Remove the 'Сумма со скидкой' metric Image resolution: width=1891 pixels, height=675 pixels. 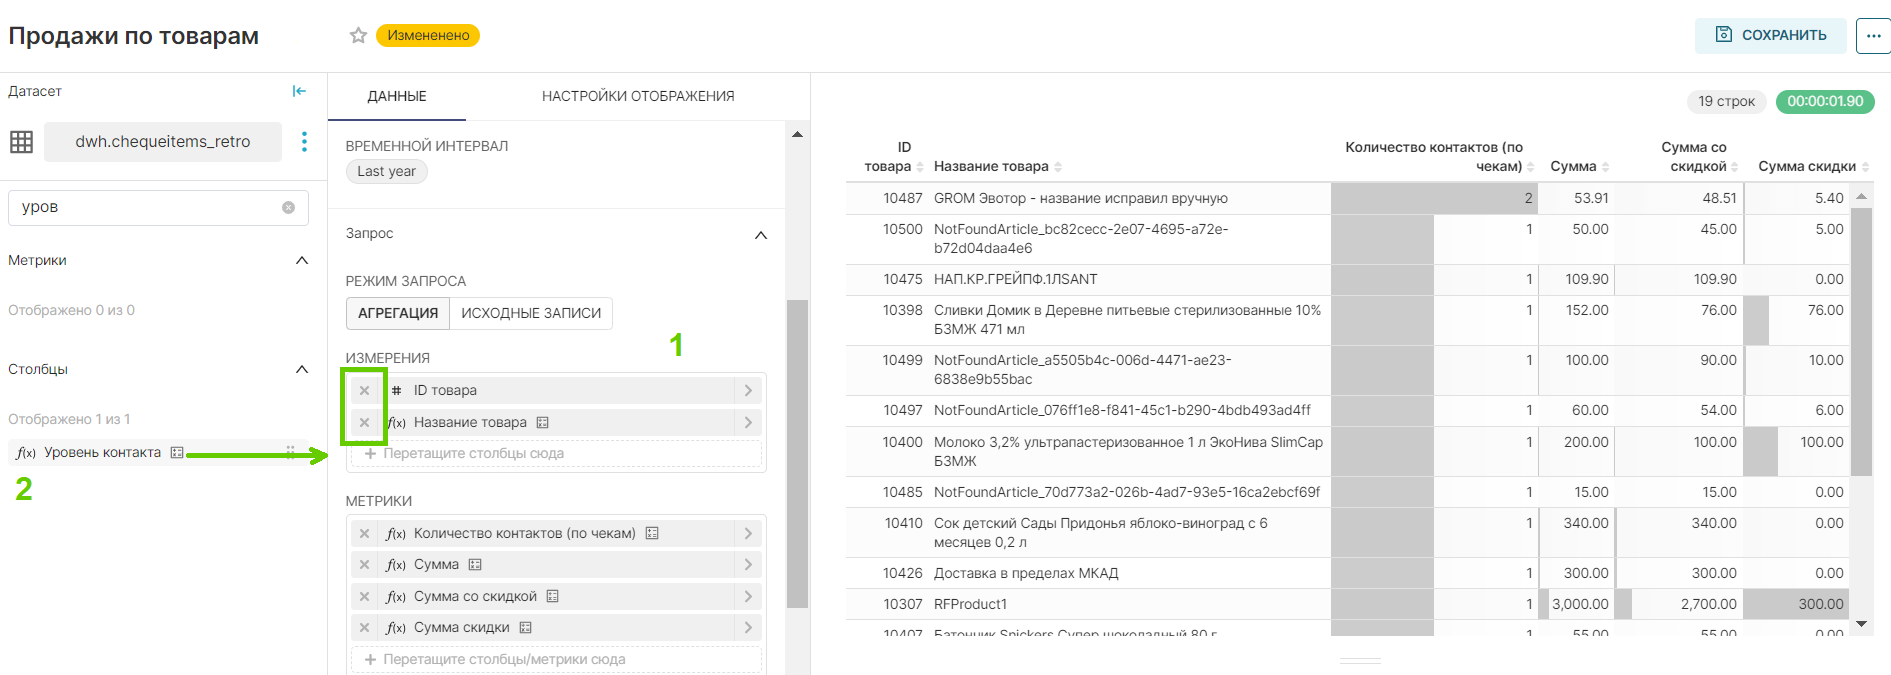point(365,597)
